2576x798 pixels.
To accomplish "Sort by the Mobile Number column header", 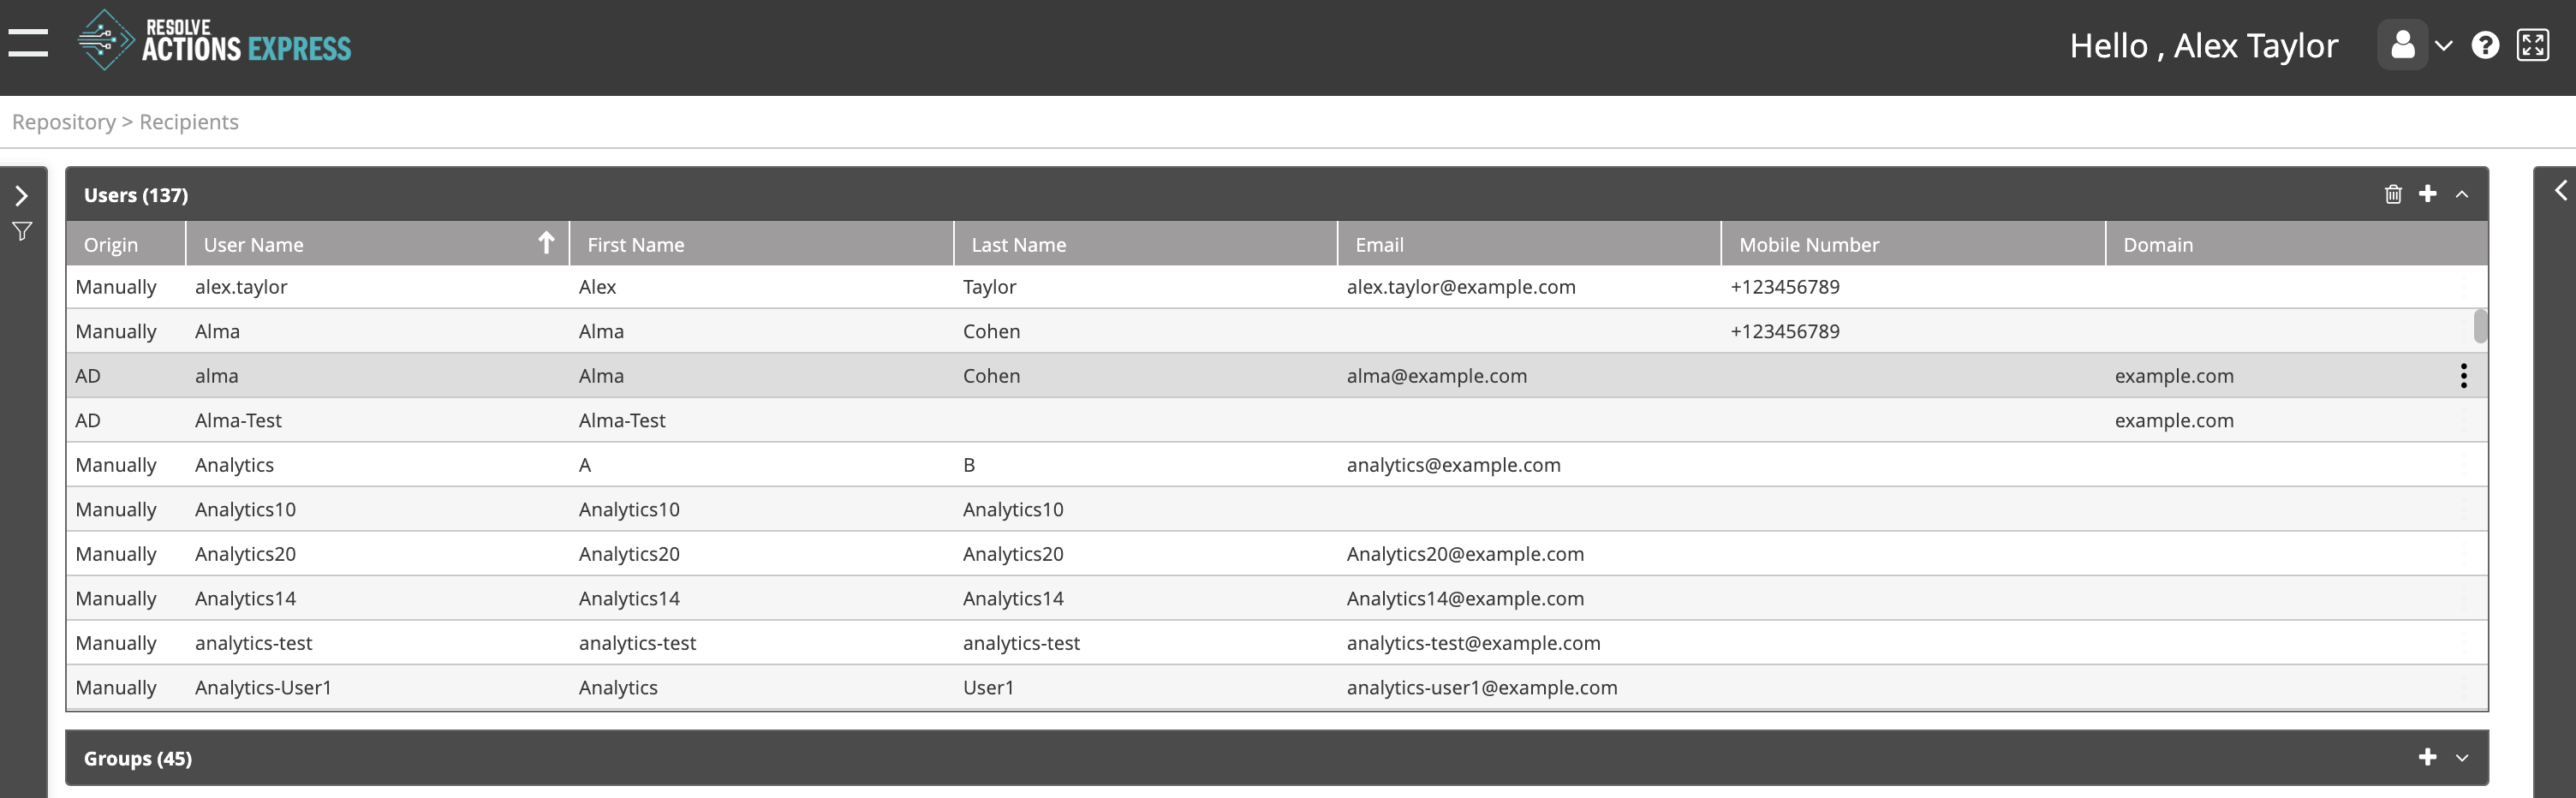I will pos(1913,244).
